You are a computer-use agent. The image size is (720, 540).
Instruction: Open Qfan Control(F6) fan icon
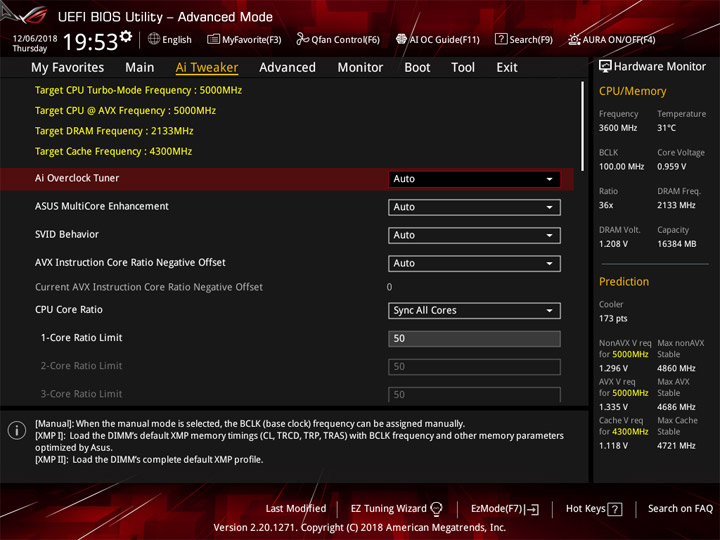pyautogui.click(x=303, y=39)
